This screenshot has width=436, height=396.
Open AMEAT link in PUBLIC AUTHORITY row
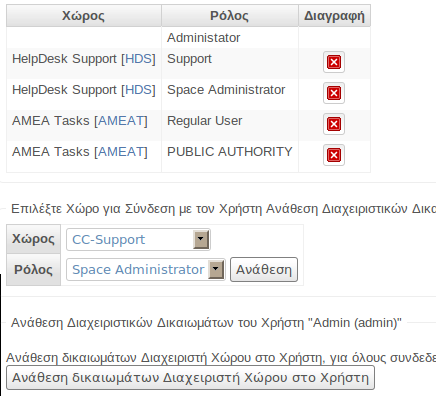click(x=121, y=152)
